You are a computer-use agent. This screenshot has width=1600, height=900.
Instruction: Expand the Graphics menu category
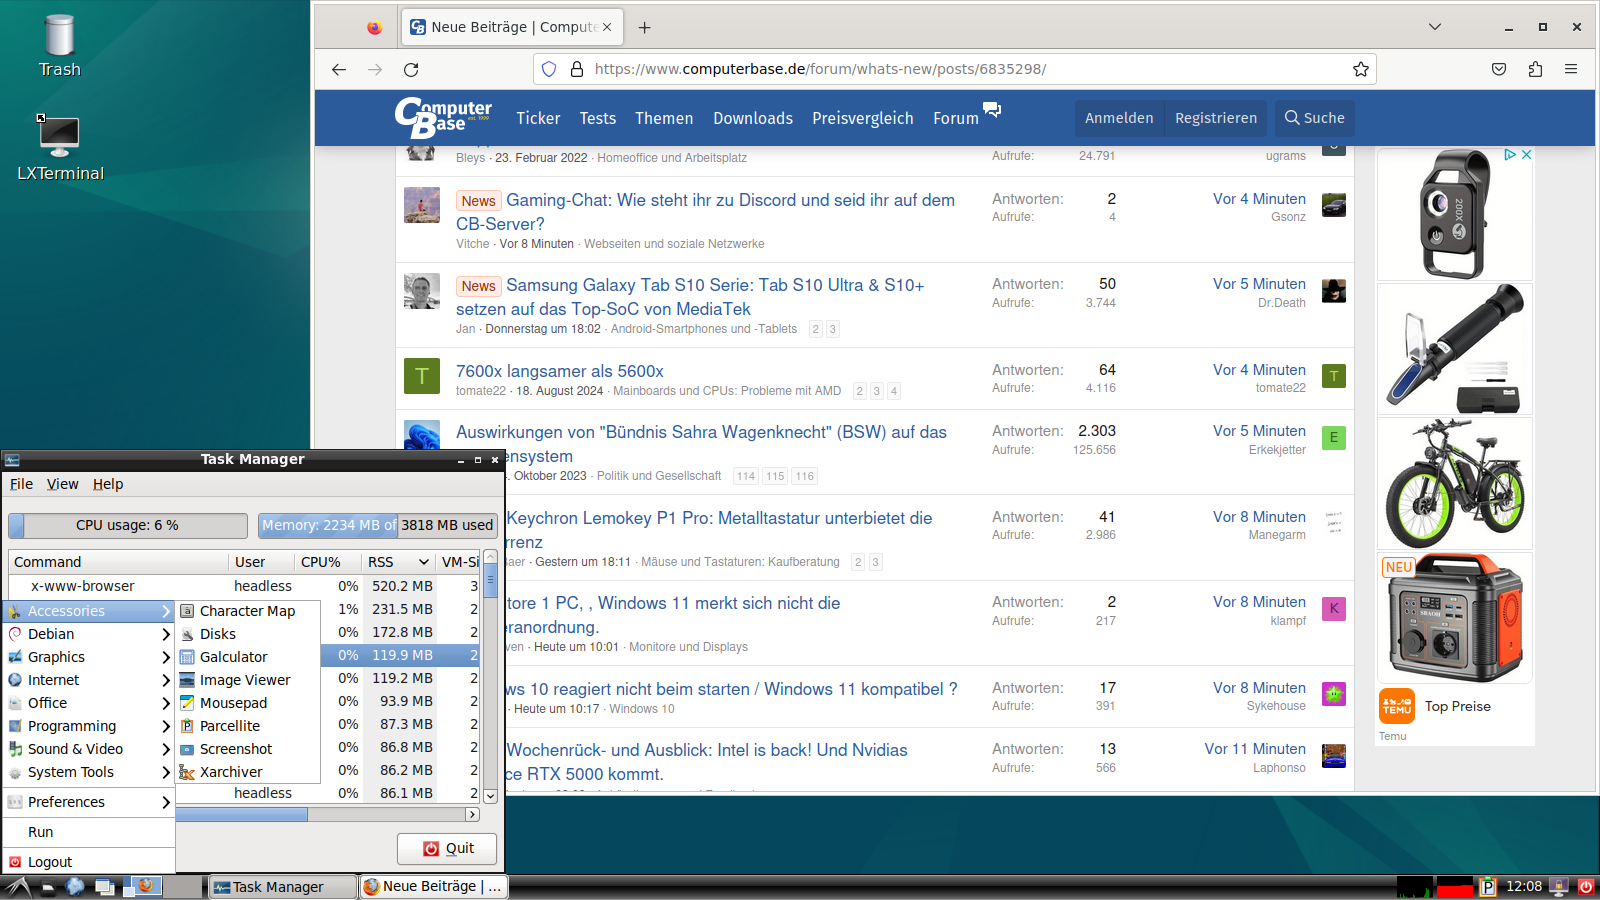(89, 657)
